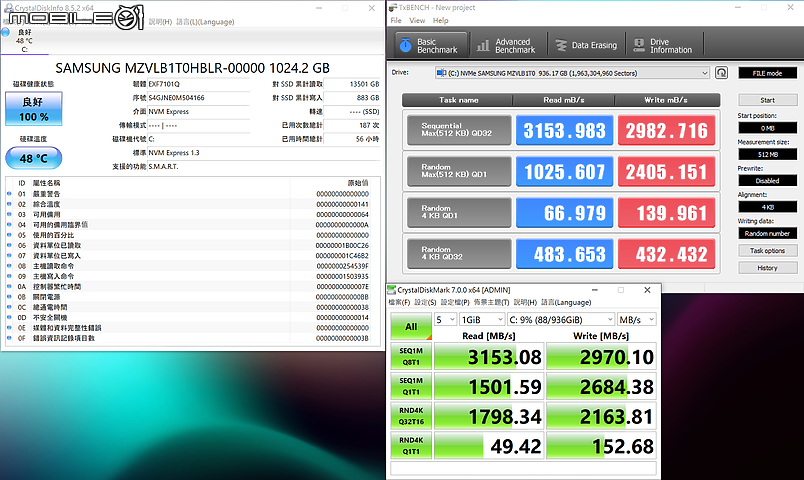The image size is (804, 480).
Task: Start the TxBENCH benchmark
Action: tap(768, 100)
